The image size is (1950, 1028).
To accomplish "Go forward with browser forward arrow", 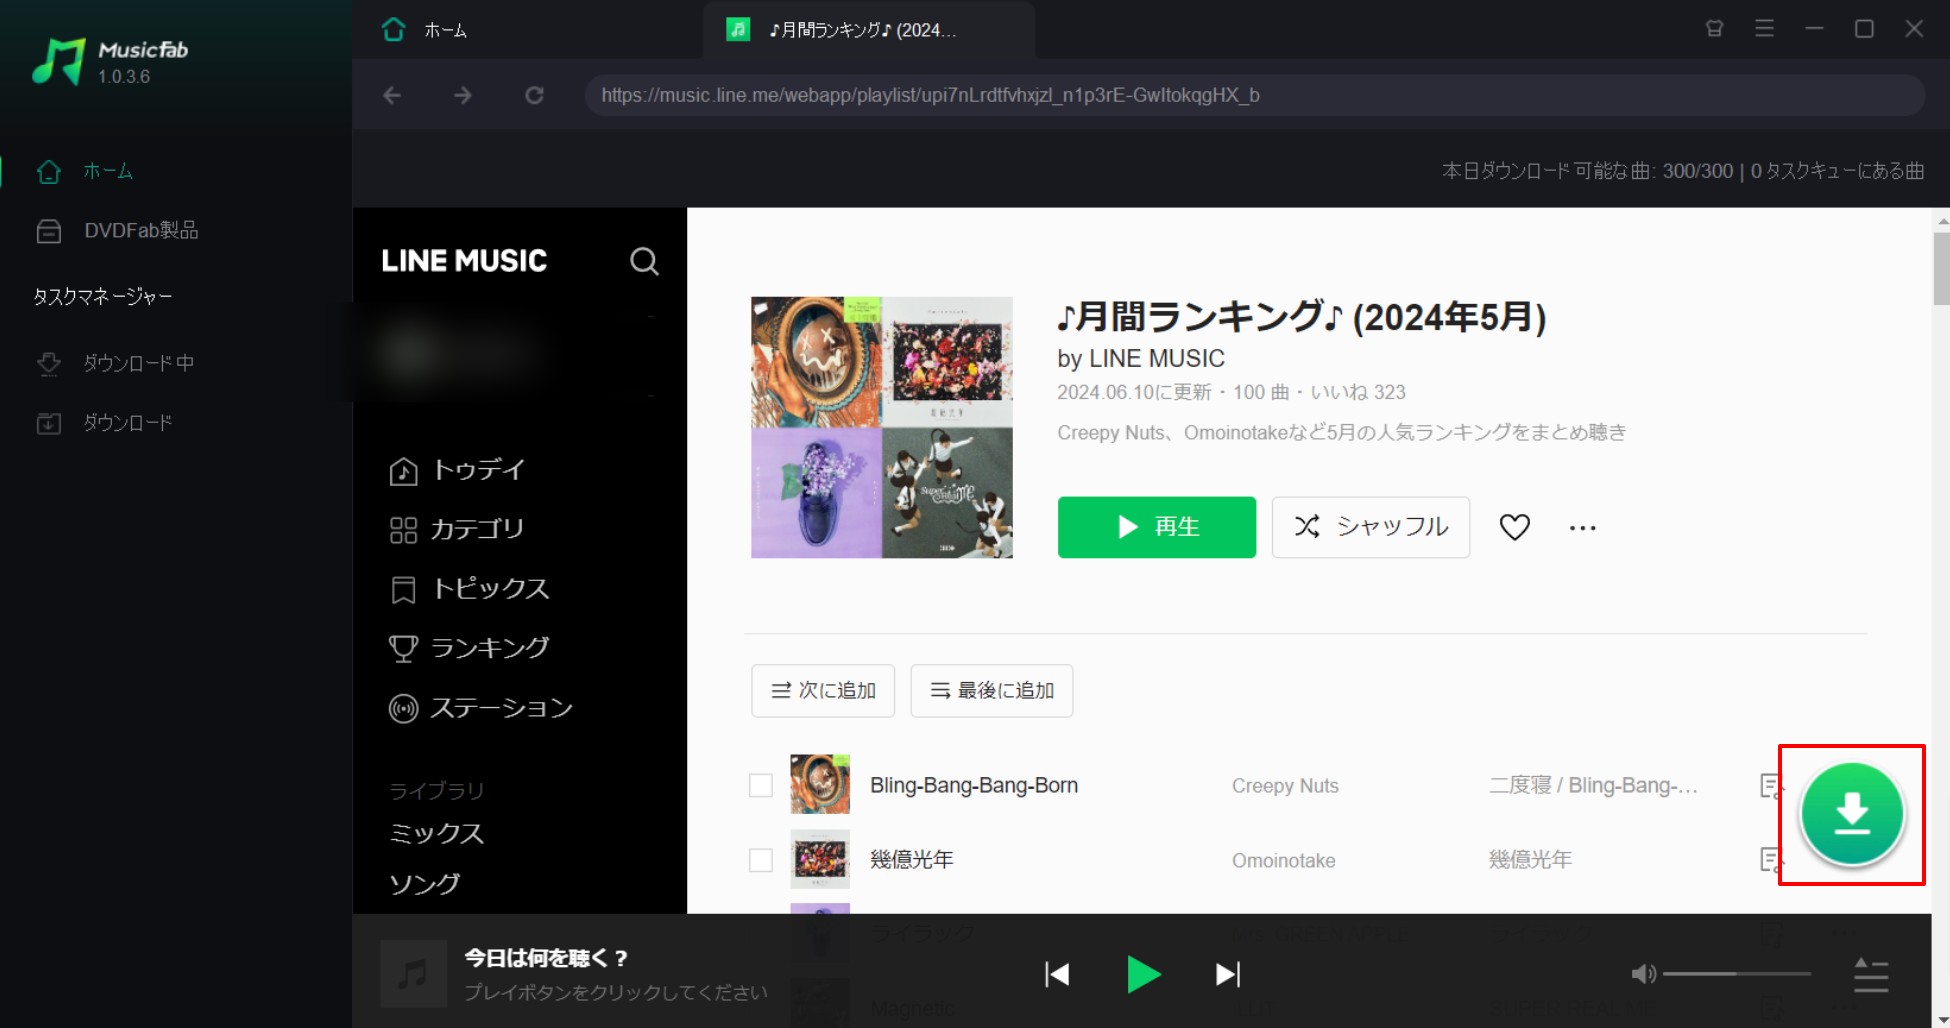I will click(x=463, y=95).
